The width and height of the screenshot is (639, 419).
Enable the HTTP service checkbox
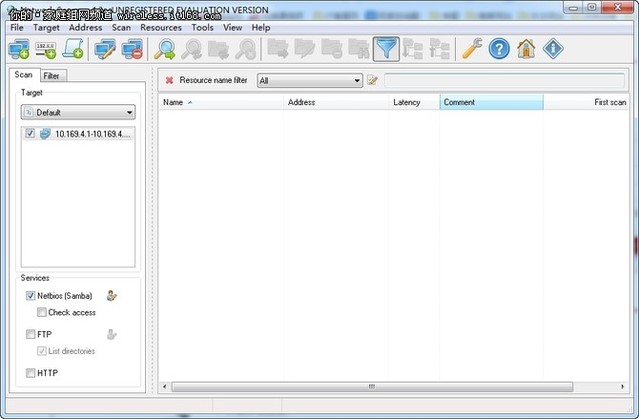(30, 373)
